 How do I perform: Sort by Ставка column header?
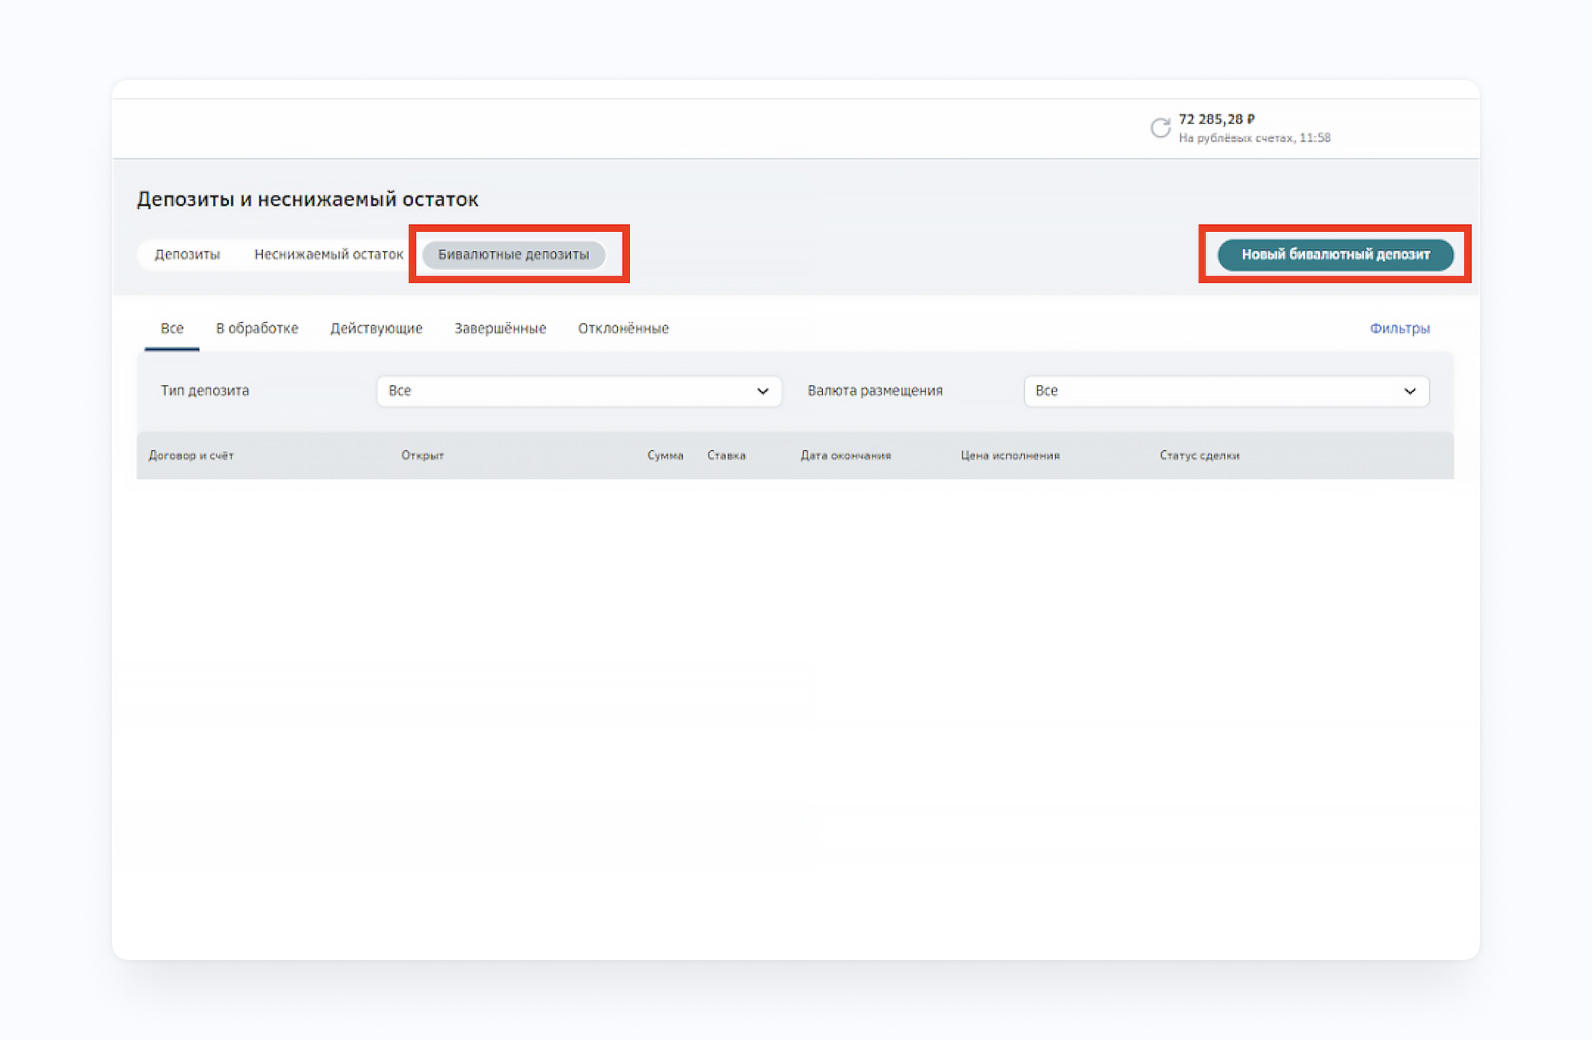coord(727,456)
